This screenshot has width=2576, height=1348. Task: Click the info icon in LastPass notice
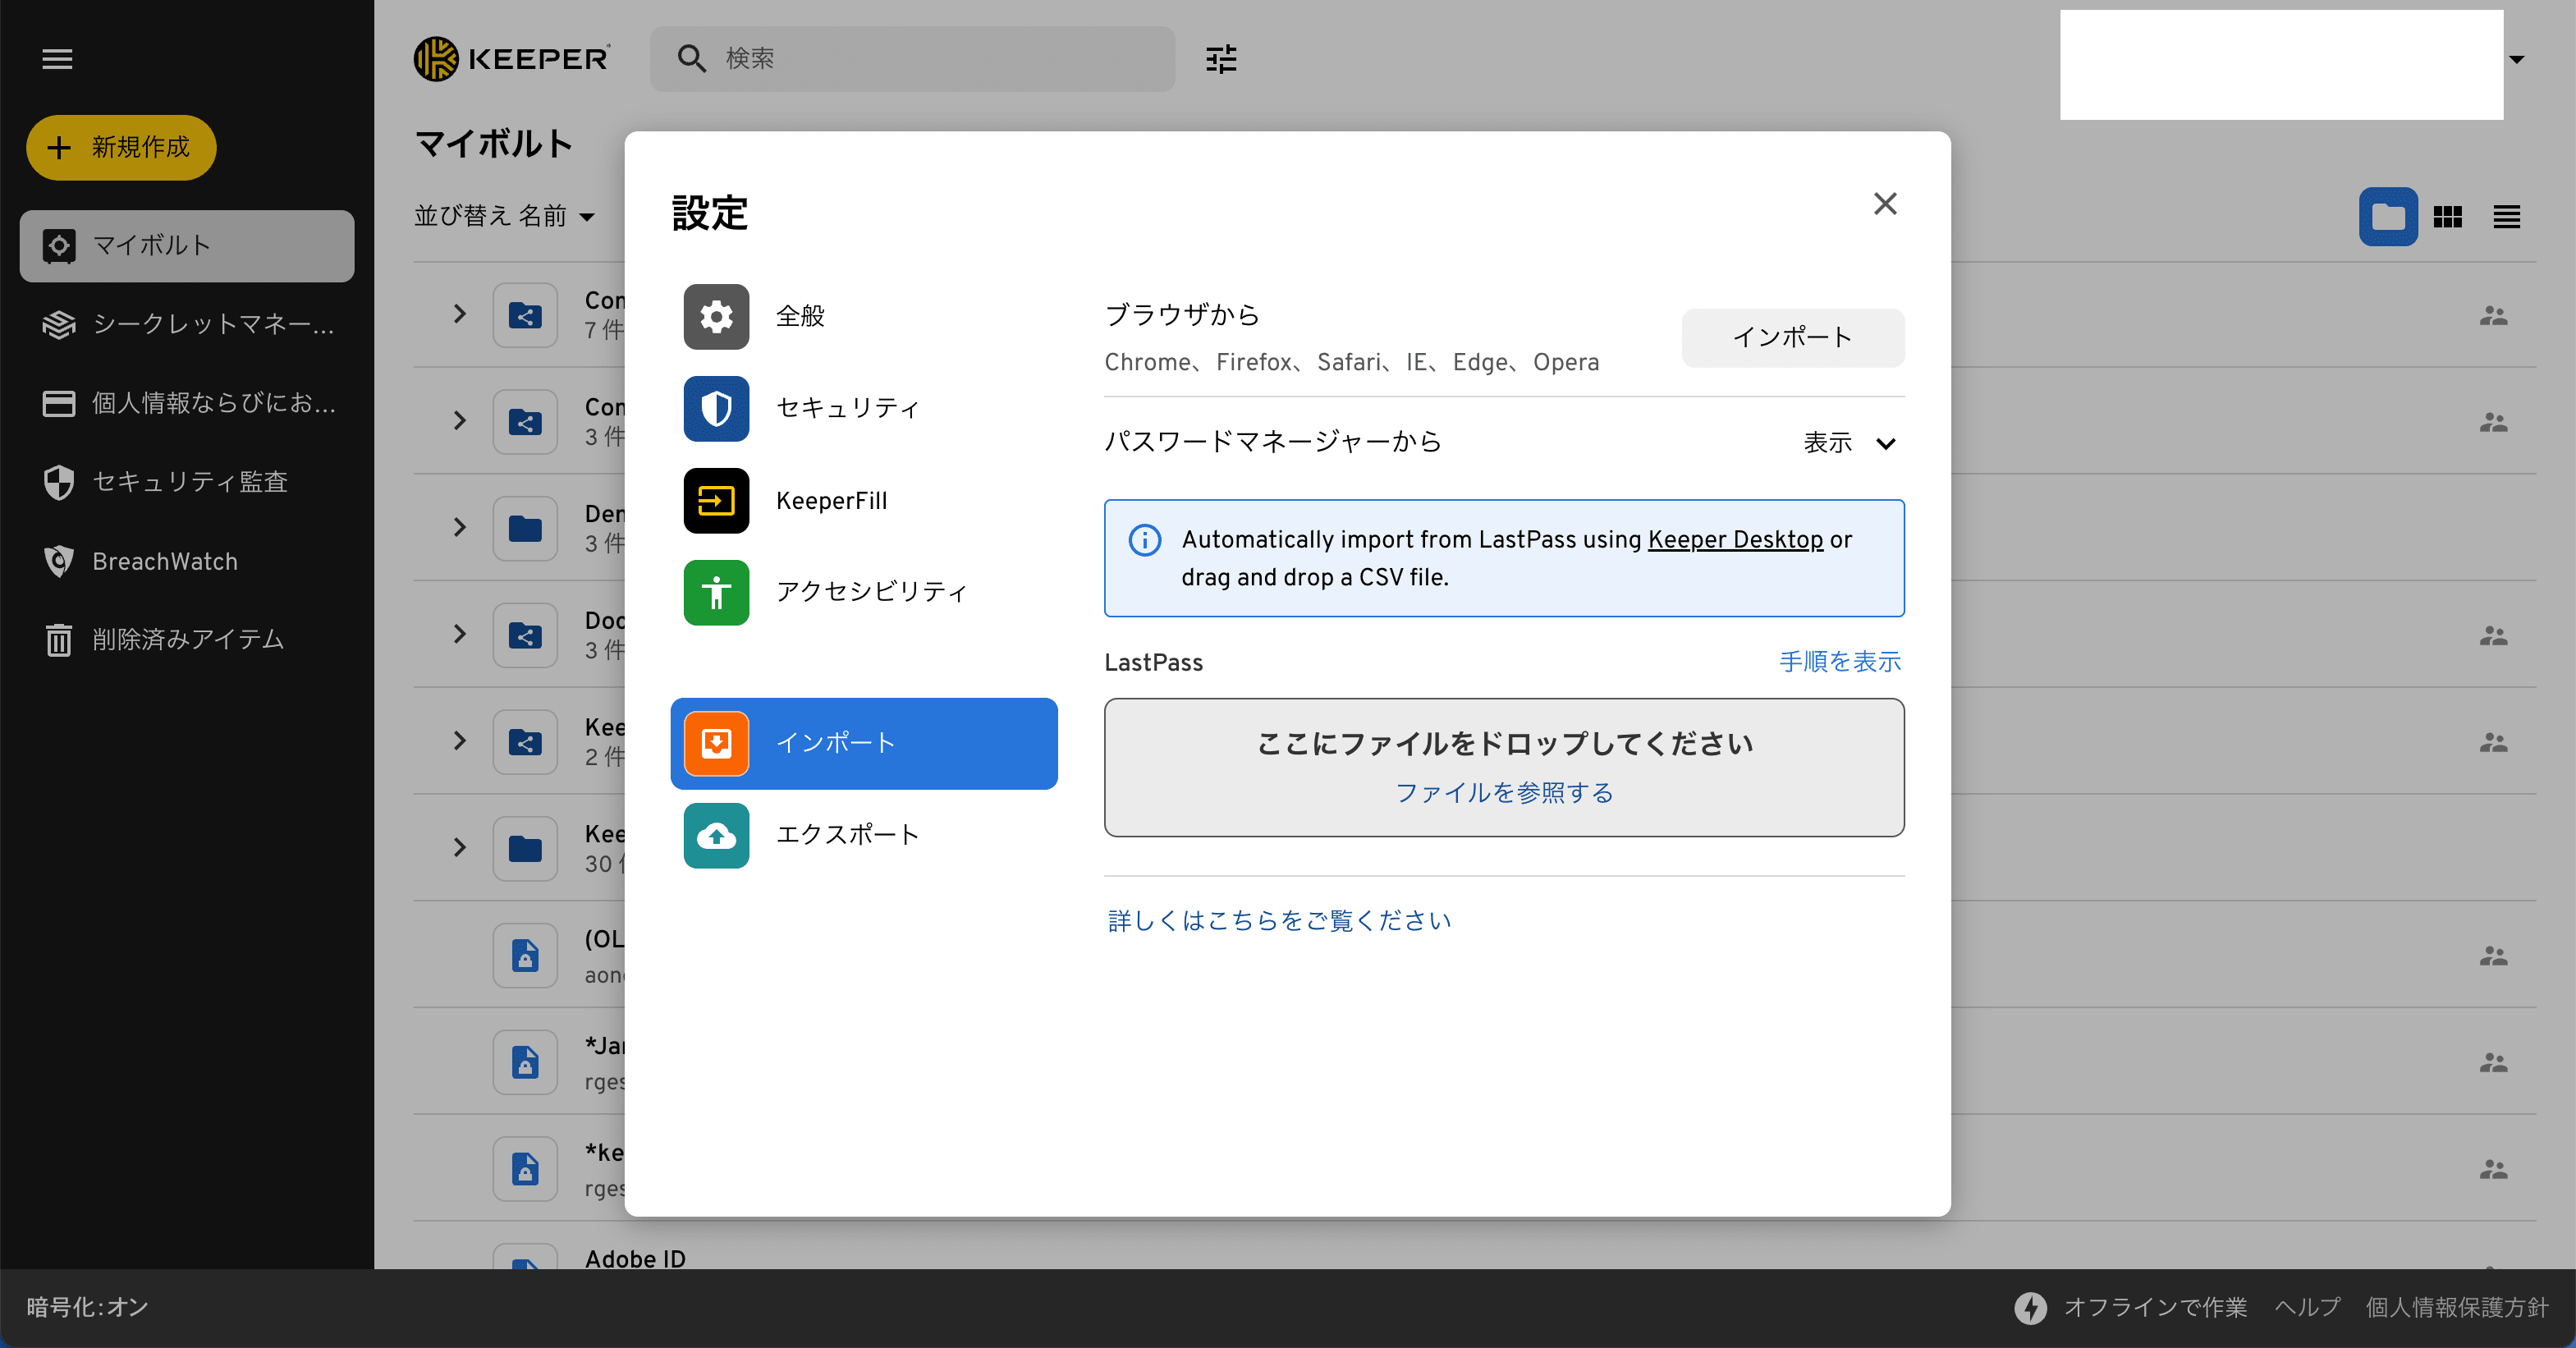(x=1144, y=540)
